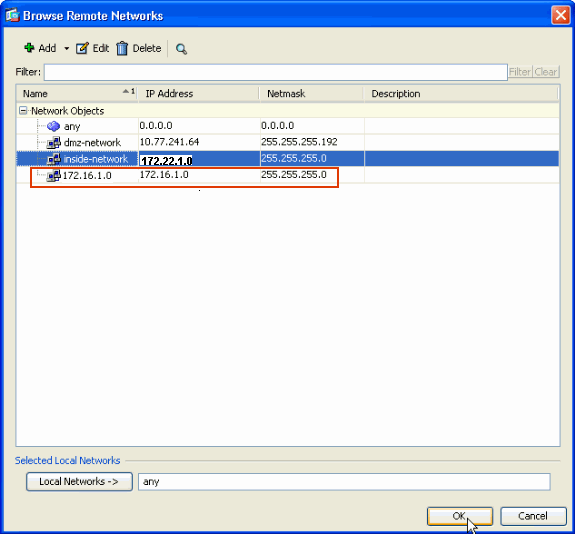
Task: Click the 0.0.0.0 IP address cell of 'any'
Action: (156, 126)
